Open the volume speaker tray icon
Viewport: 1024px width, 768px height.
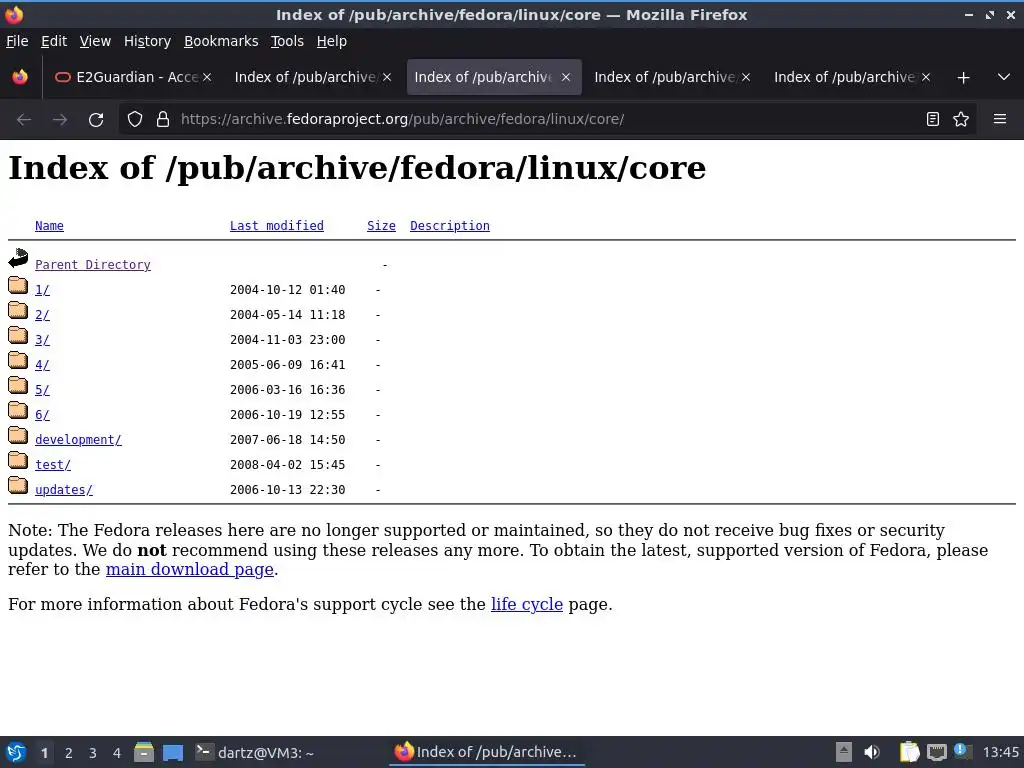click(872, 752)
